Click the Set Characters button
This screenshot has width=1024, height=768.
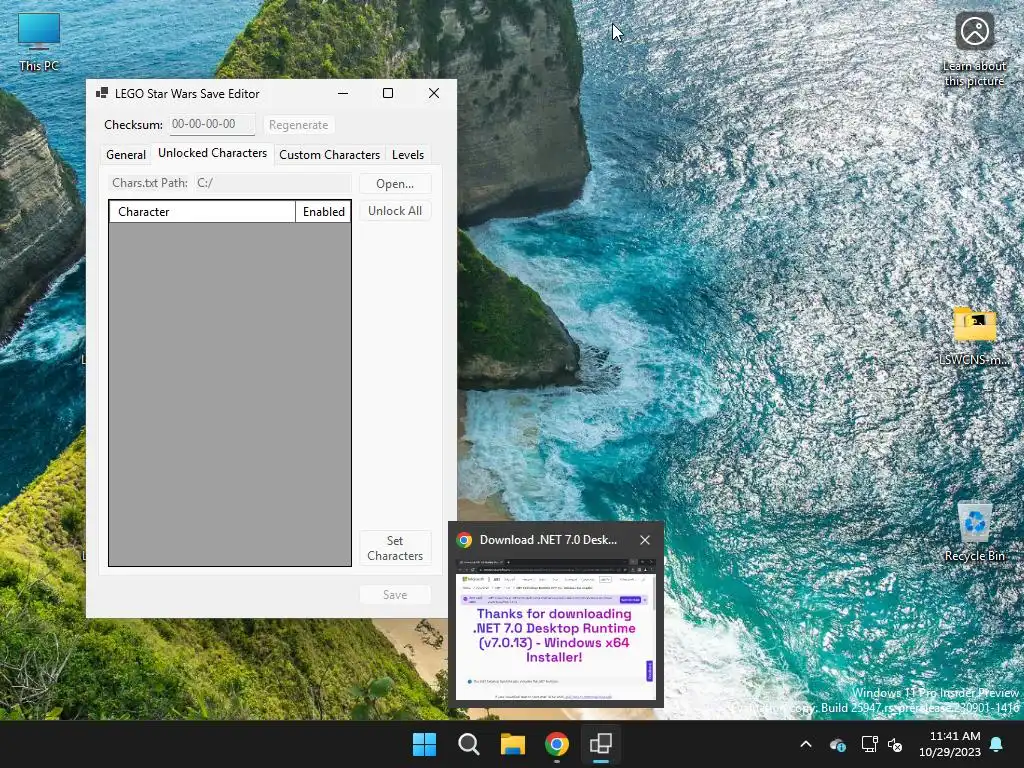395,548
